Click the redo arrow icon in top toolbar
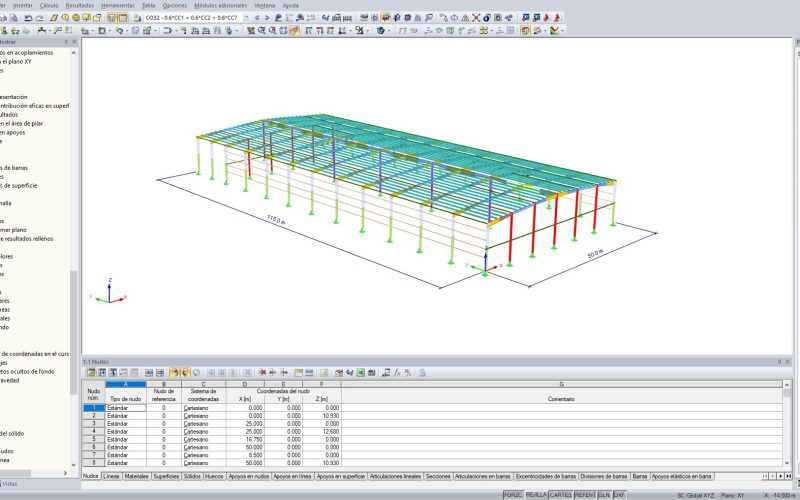This screenshot has width=800, height=500. pyautogui.click(x=39, y=18)
